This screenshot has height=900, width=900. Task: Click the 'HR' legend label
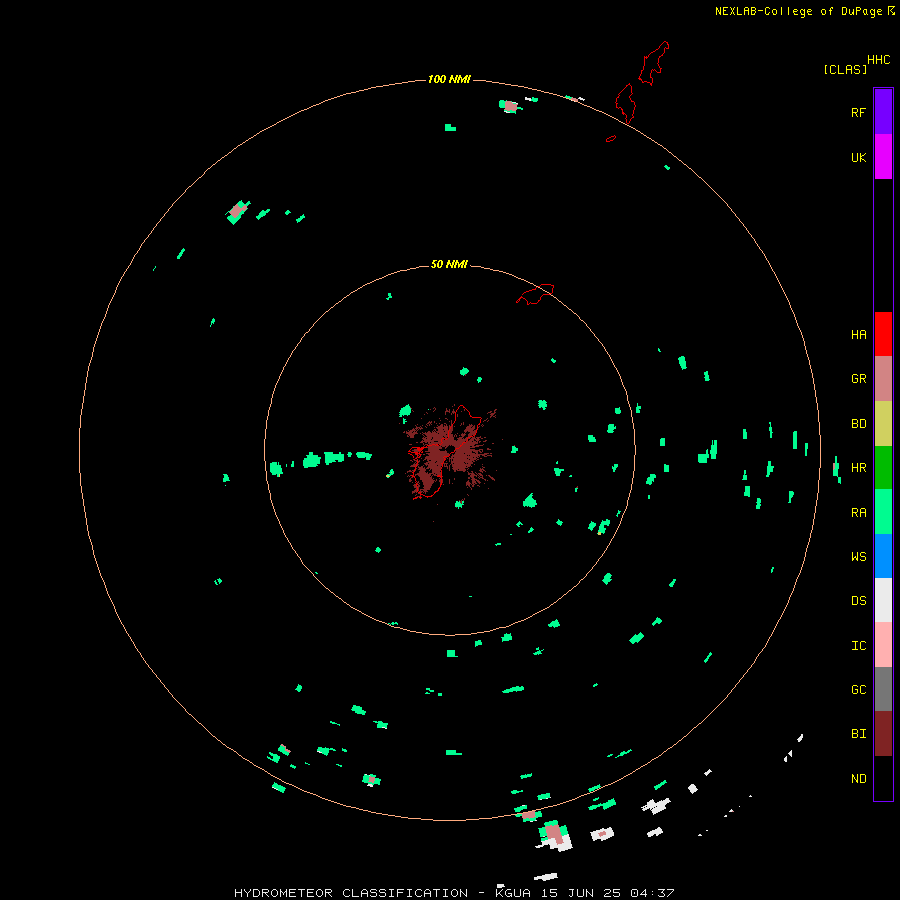[x=858, y=468]
